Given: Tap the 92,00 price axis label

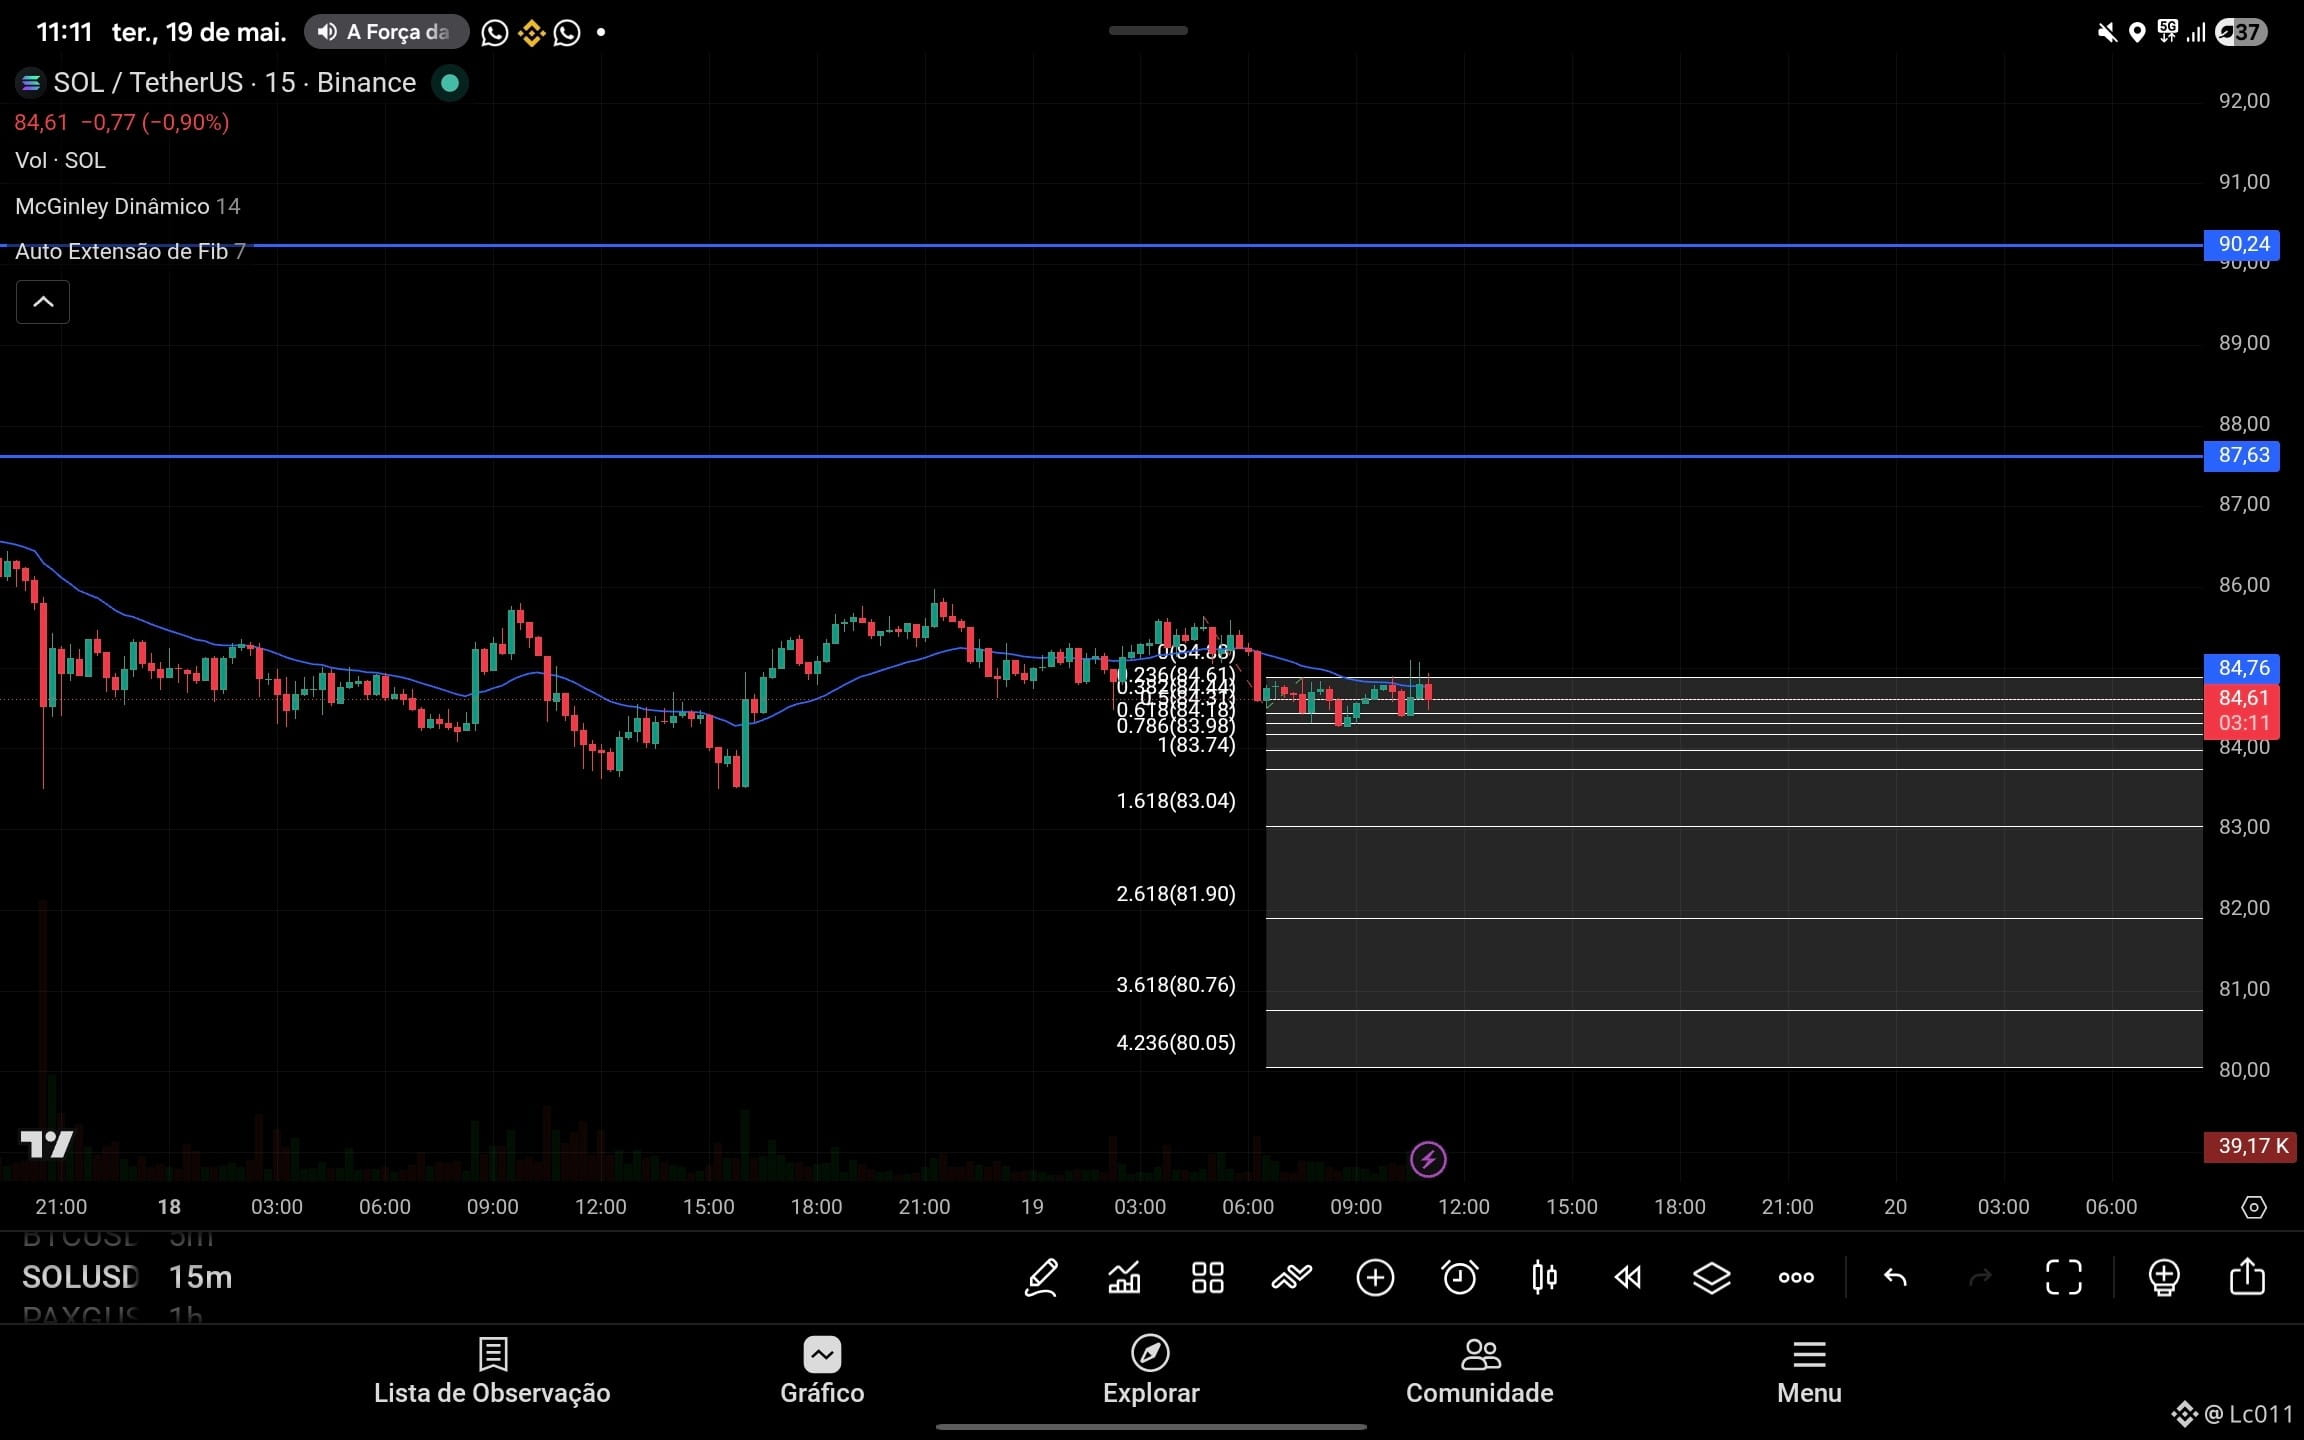Looking at the screenshot, I should (2244, 101).
